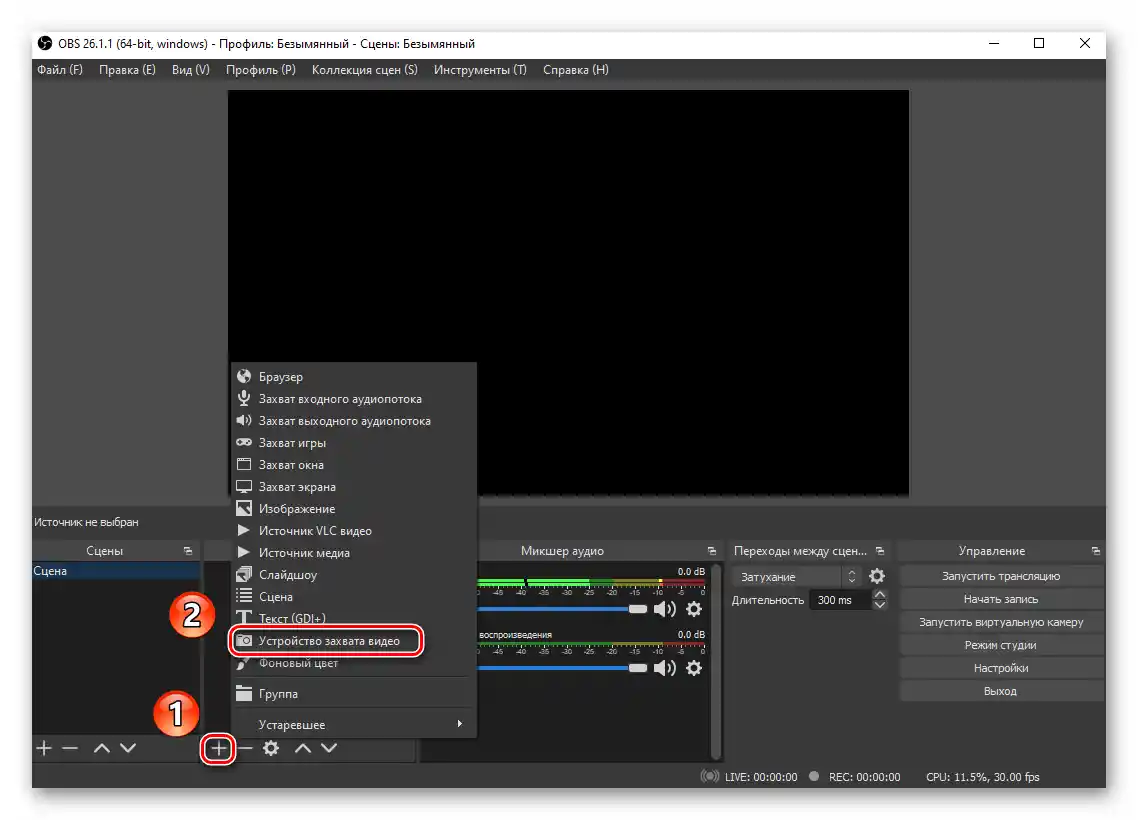Screen dimensions: 1138x820
Task: Click the 300 ms duration field
Action: 840,600
